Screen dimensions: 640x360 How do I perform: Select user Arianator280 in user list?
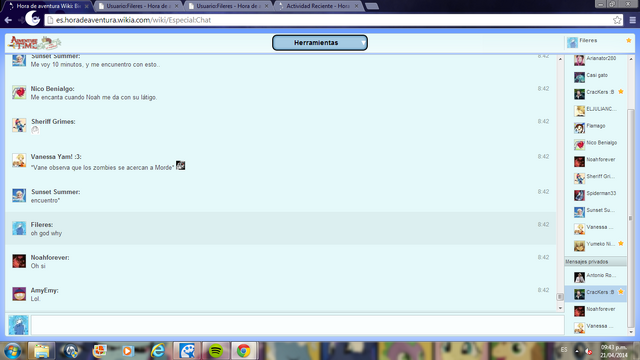pyautogui.click(x=596, y=59)
